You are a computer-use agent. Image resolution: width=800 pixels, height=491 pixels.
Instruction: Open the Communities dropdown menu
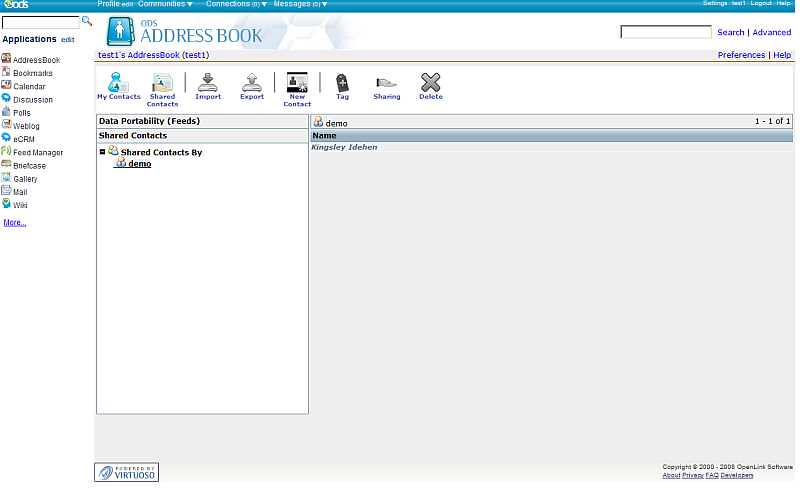[165, 4]
